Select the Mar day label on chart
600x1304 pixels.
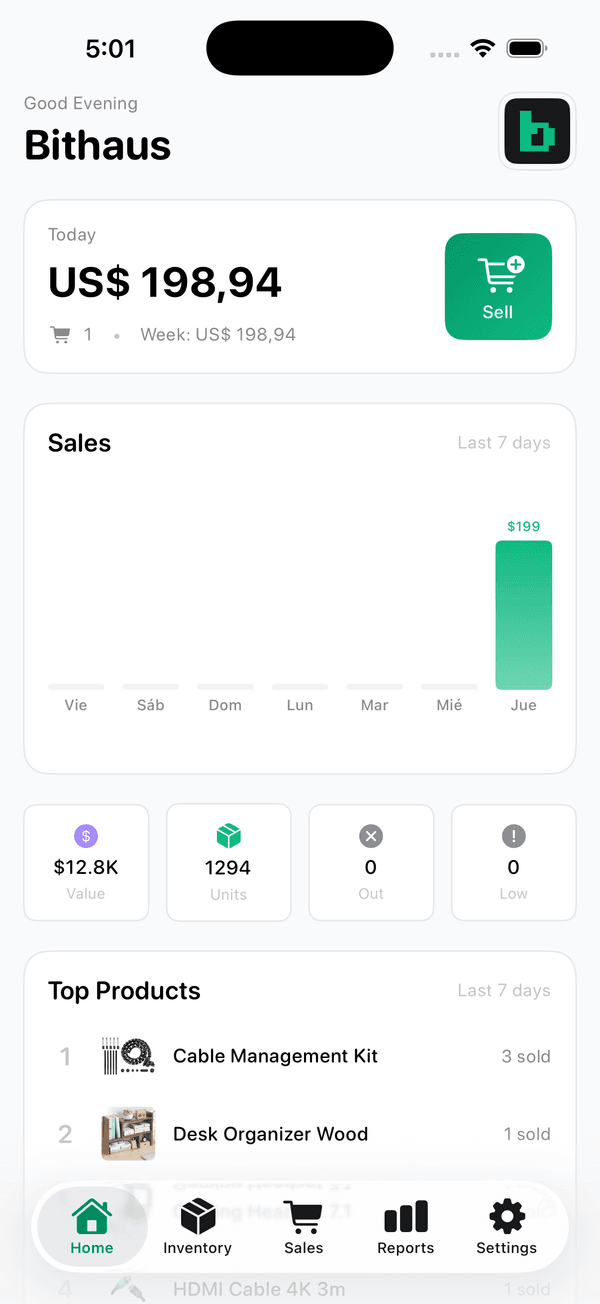(x=374, y=705)
